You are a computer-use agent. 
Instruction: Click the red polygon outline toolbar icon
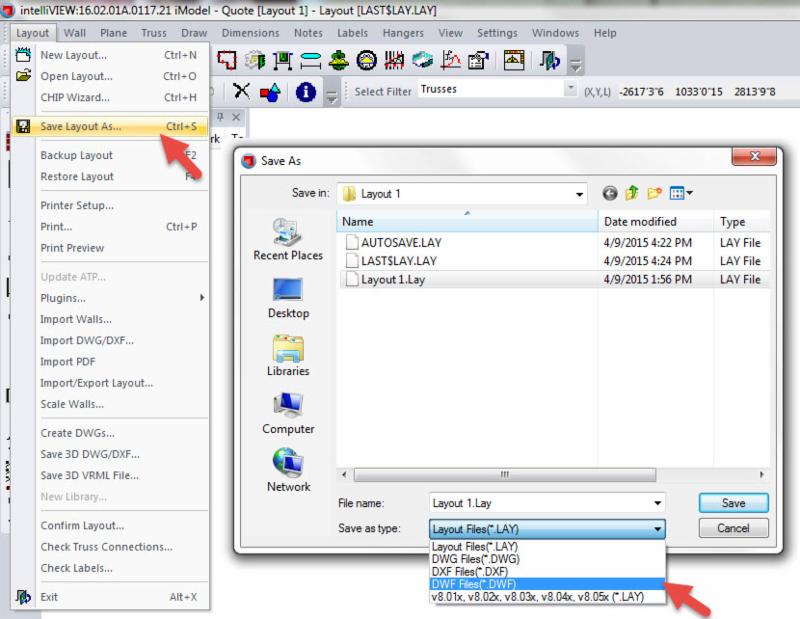click(227, 61)
